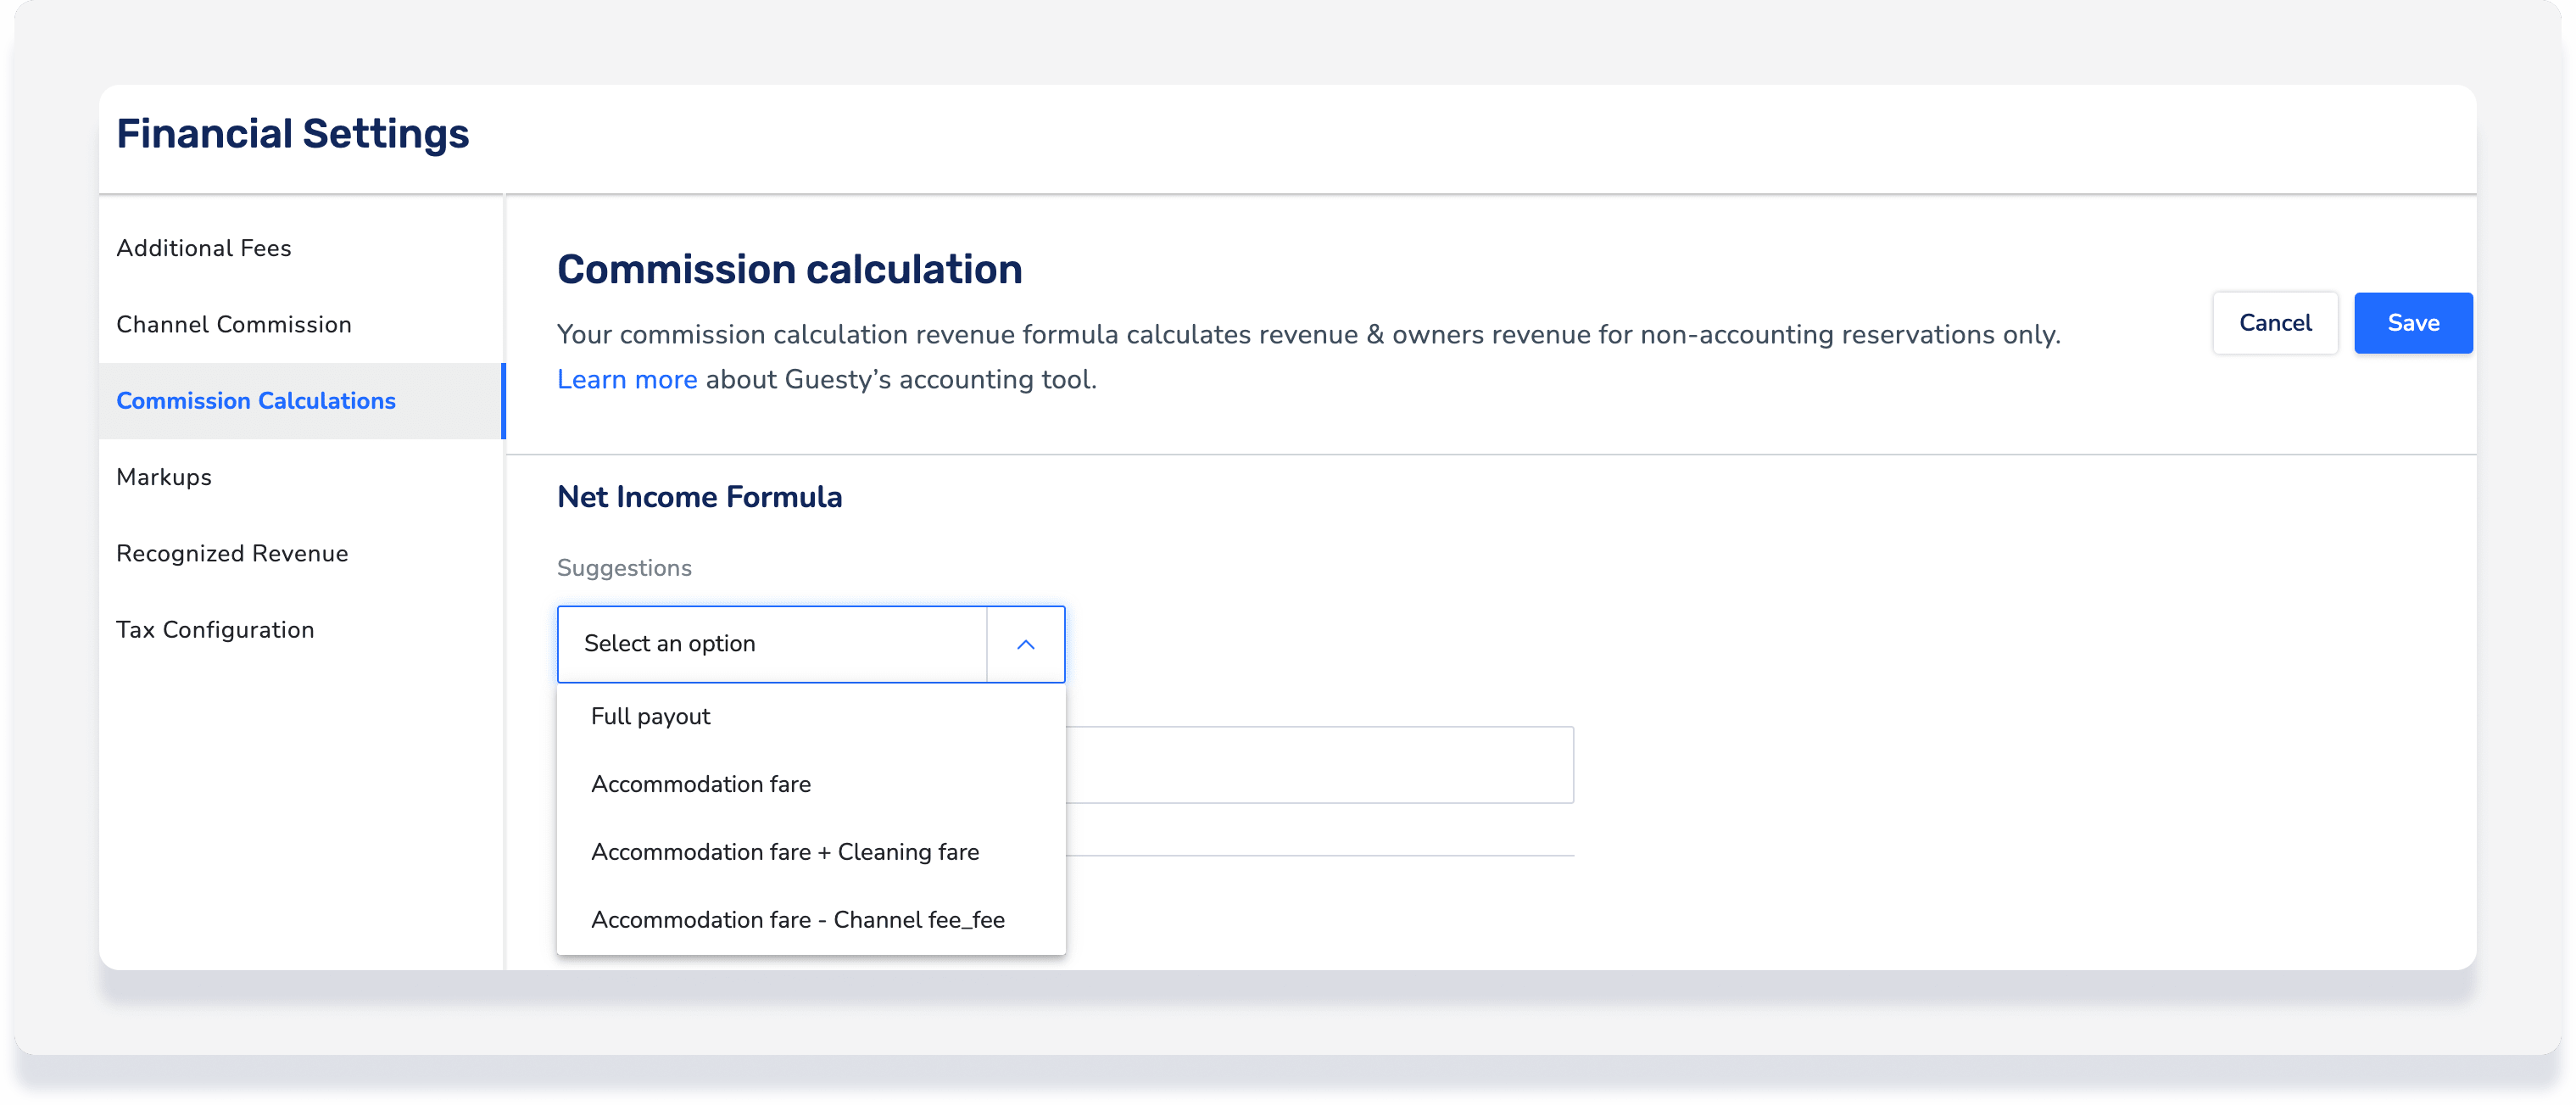Click the Commission calculation heading
The image size is (2576, 1105).
[789, 269]
